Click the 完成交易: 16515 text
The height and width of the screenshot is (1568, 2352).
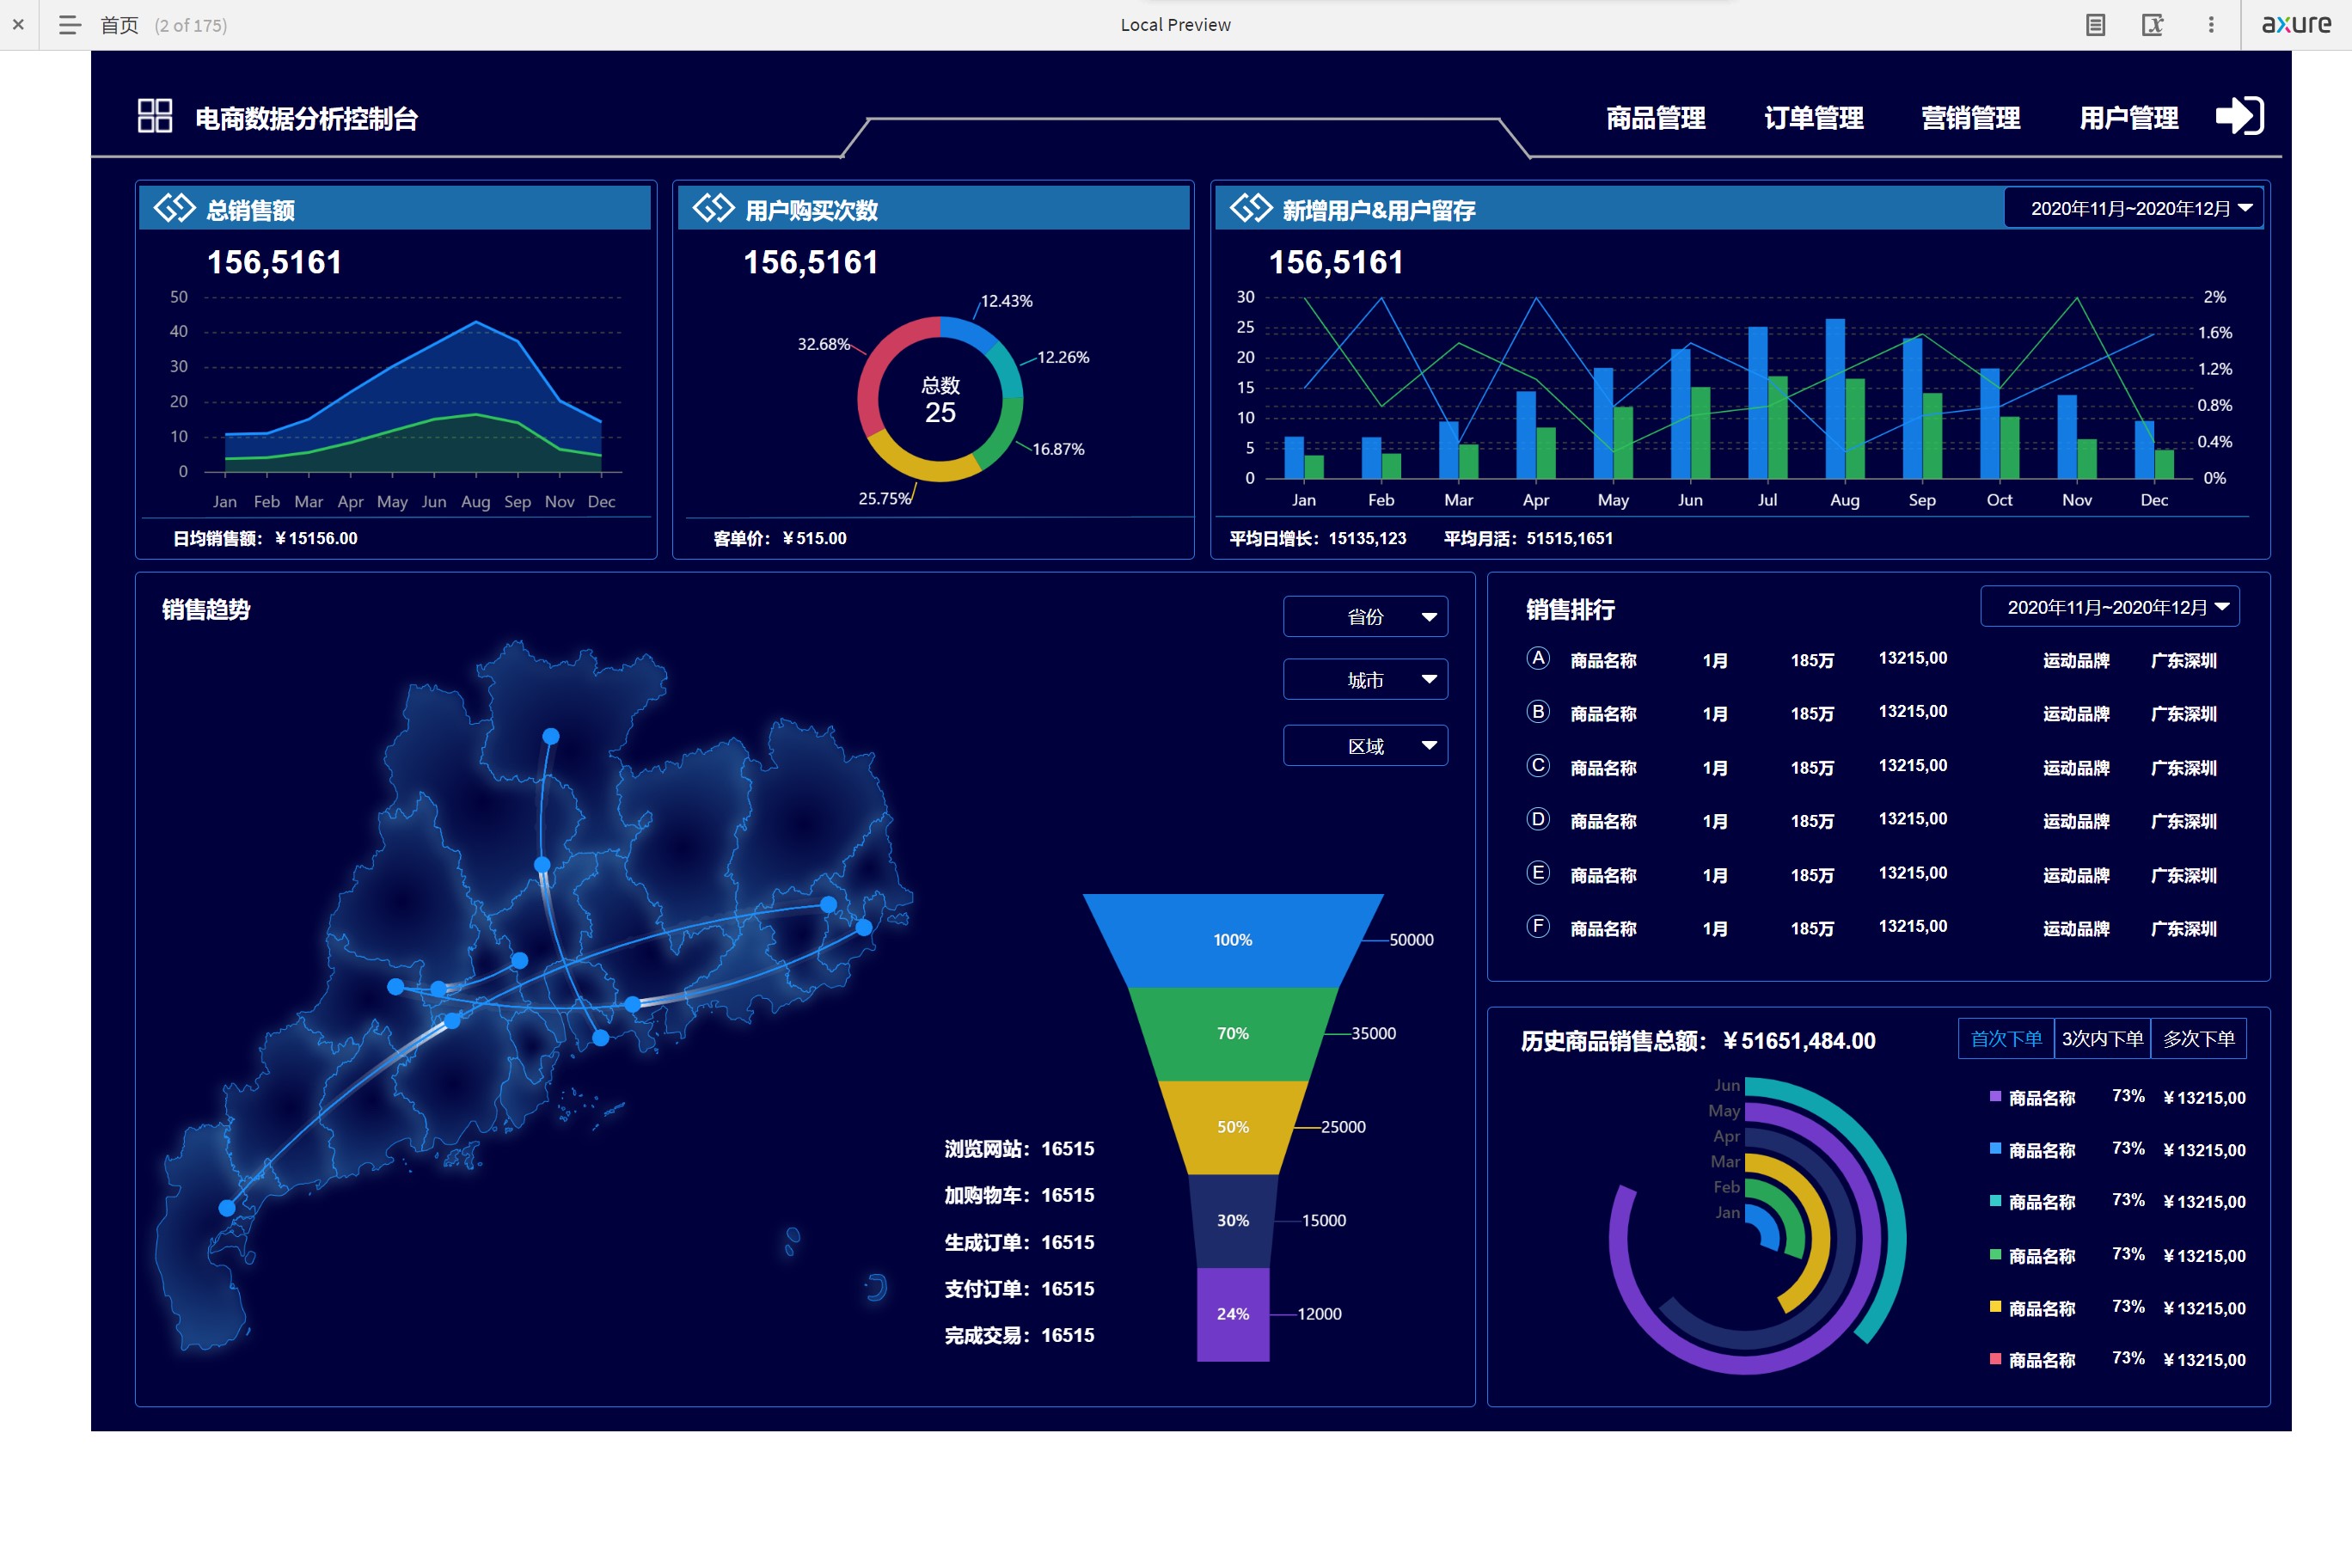point(1019,1336)
